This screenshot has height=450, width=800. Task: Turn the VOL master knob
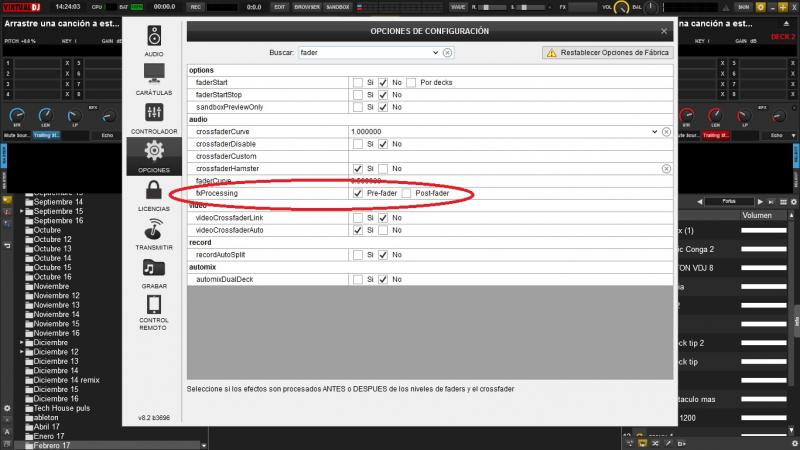coord(621,7)
